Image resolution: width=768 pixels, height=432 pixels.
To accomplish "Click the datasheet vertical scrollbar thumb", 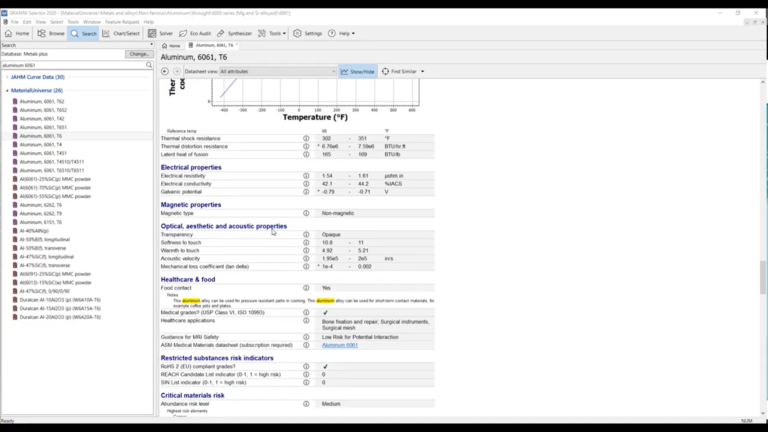I will (763, 277).
